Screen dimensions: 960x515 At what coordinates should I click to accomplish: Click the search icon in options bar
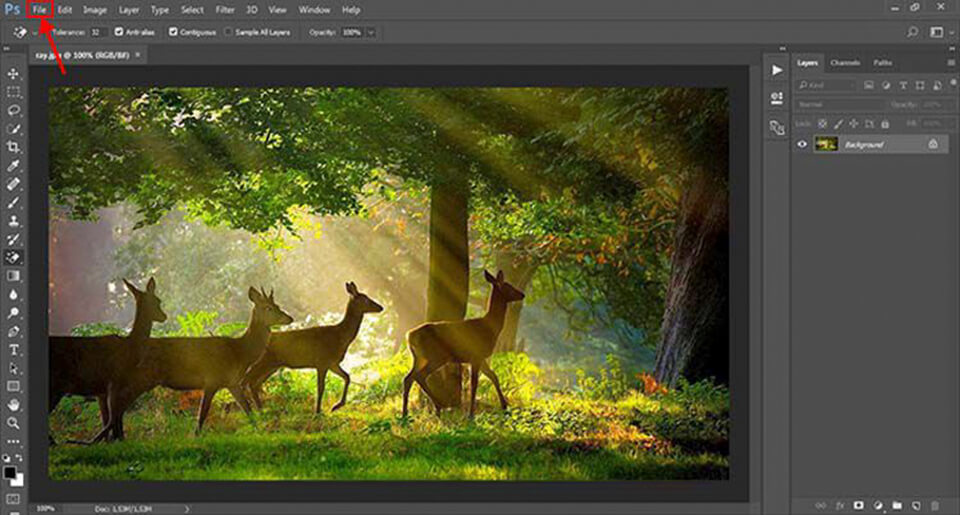912,32
